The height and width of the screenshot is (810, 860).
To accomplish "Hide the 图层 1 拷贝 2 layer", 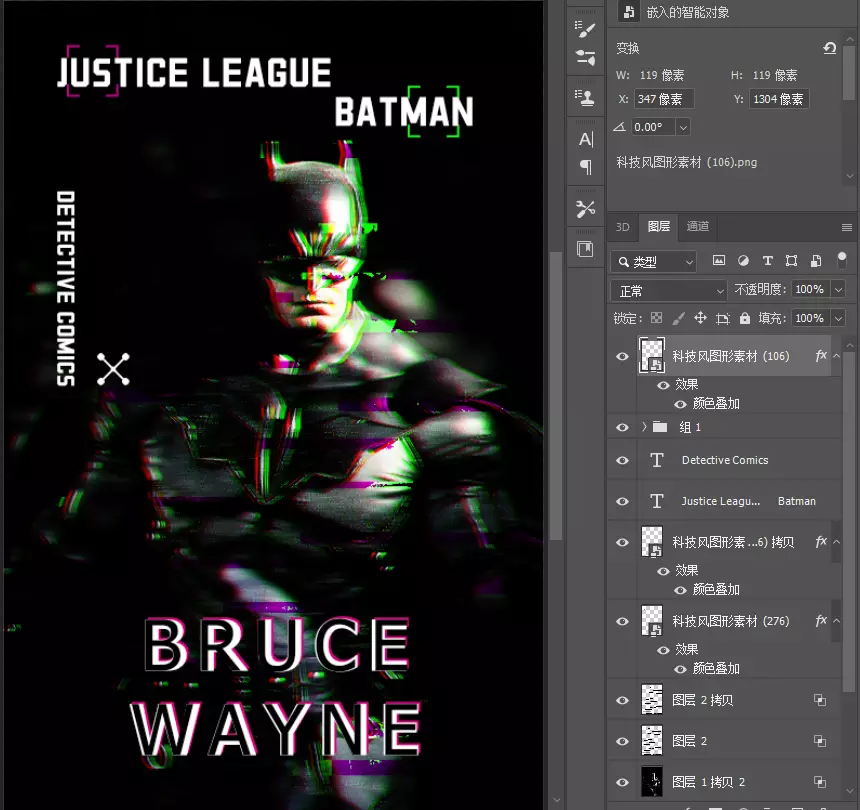I will click(x=622, y=783).
